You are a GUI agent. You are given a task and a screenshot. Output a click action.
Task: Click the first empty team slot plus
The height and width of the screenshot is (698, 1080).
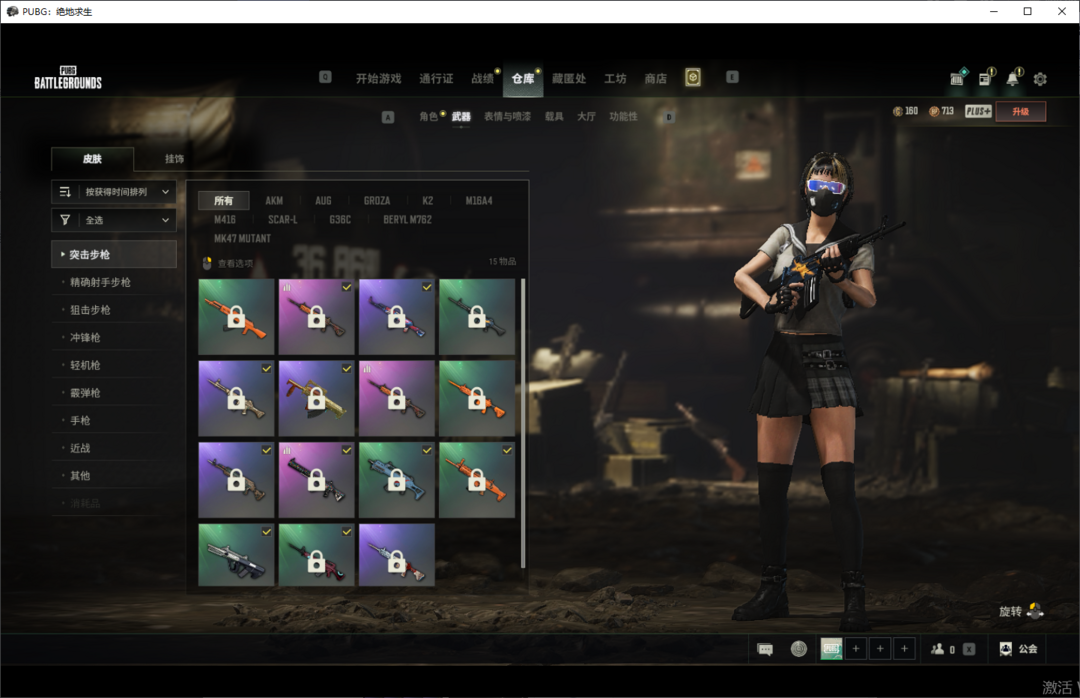(855, 649)
